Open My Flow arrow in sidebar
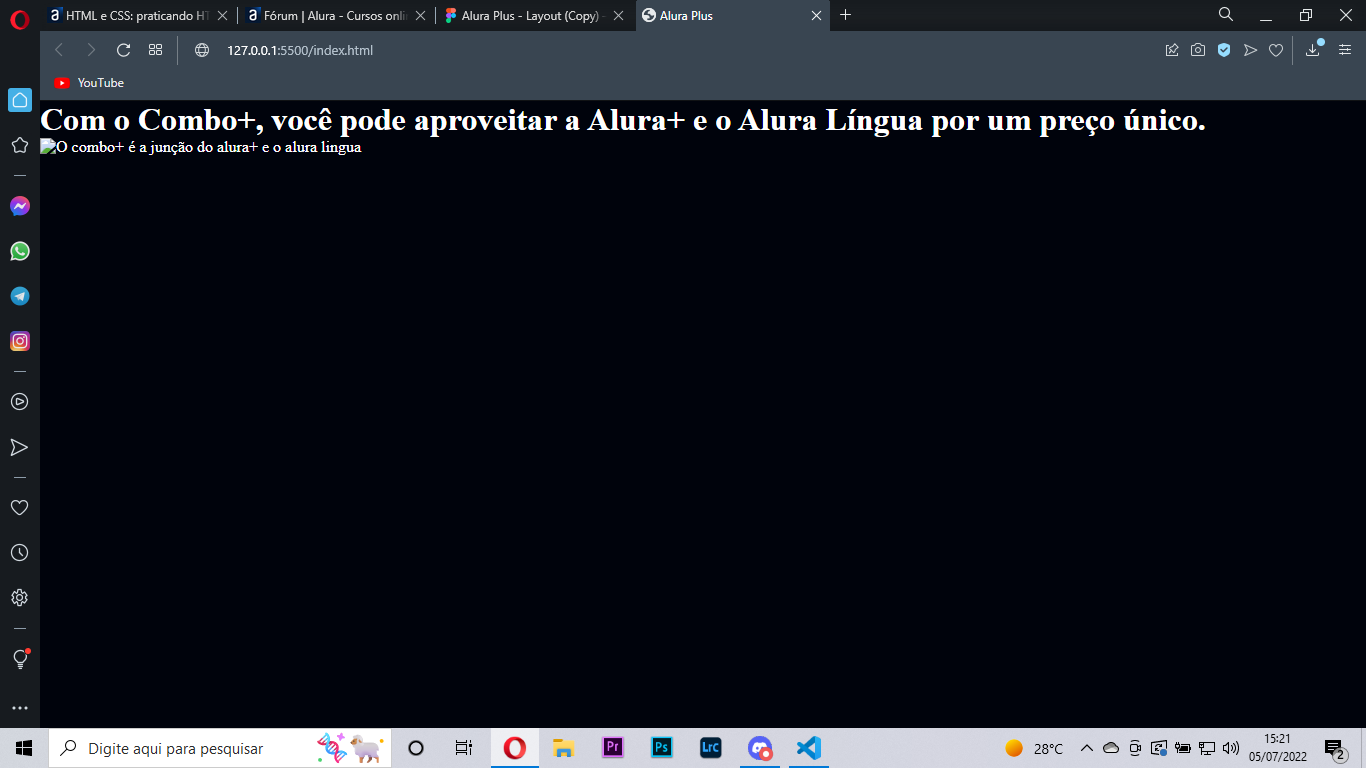1366x768 pixels. coord(19,447)
